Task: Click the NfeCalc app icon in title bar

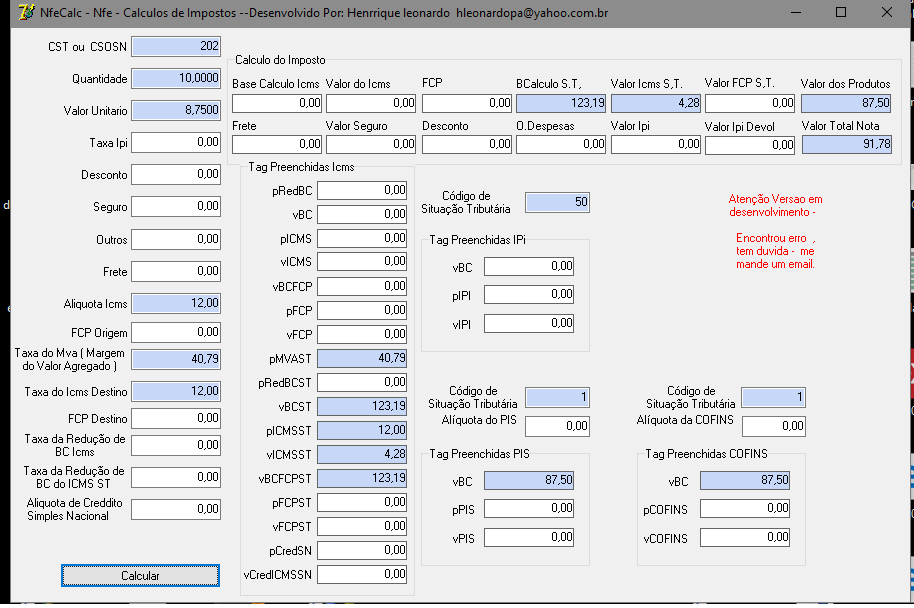Action: (26, 12)
